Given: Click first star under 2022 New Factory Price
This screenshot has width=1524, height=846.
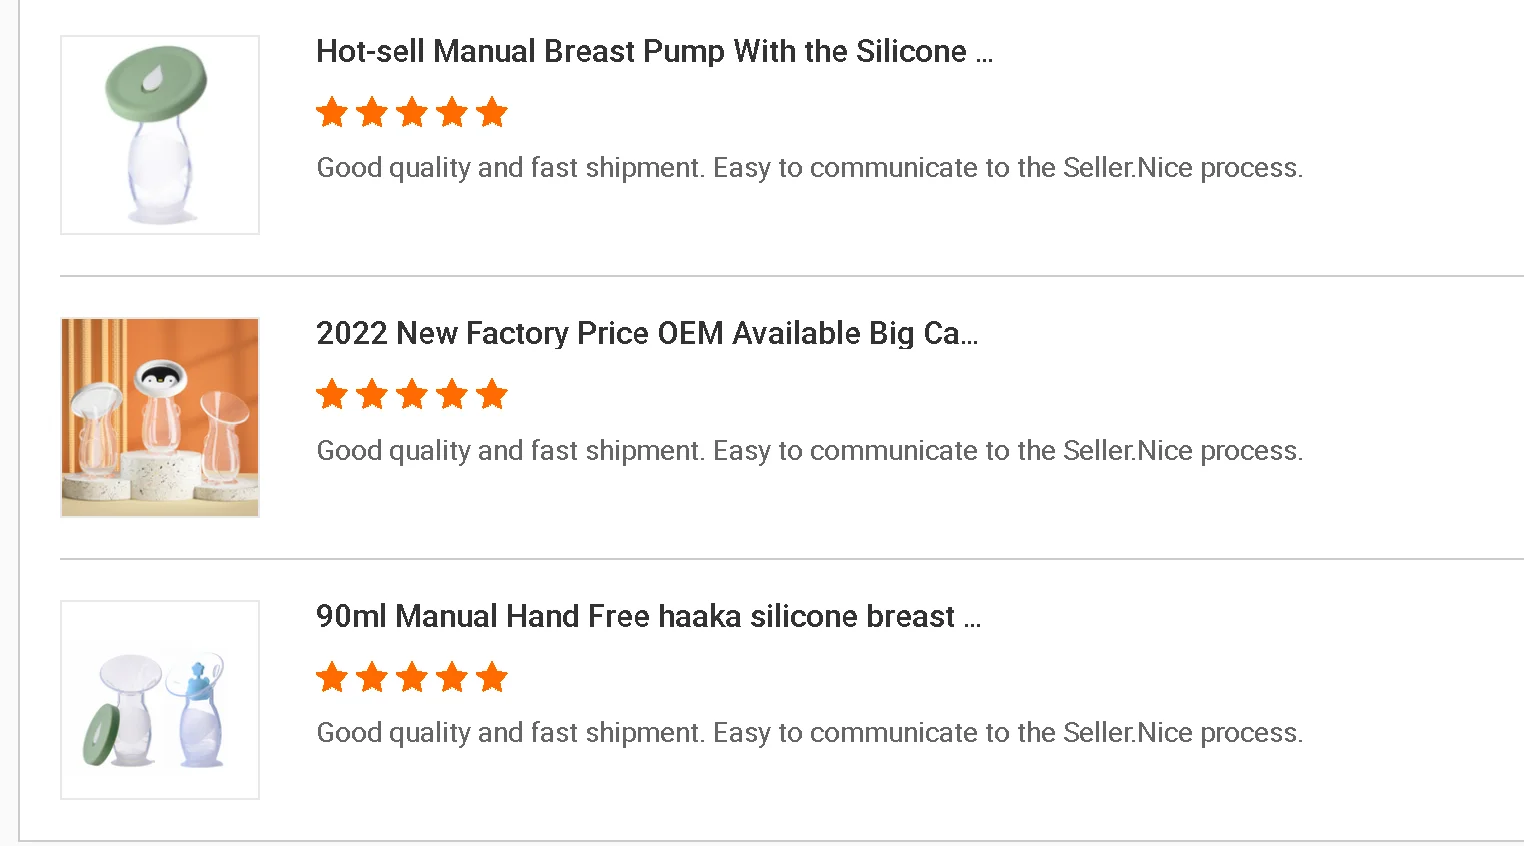Looking at the screenshot, I should tap(332, 394).
